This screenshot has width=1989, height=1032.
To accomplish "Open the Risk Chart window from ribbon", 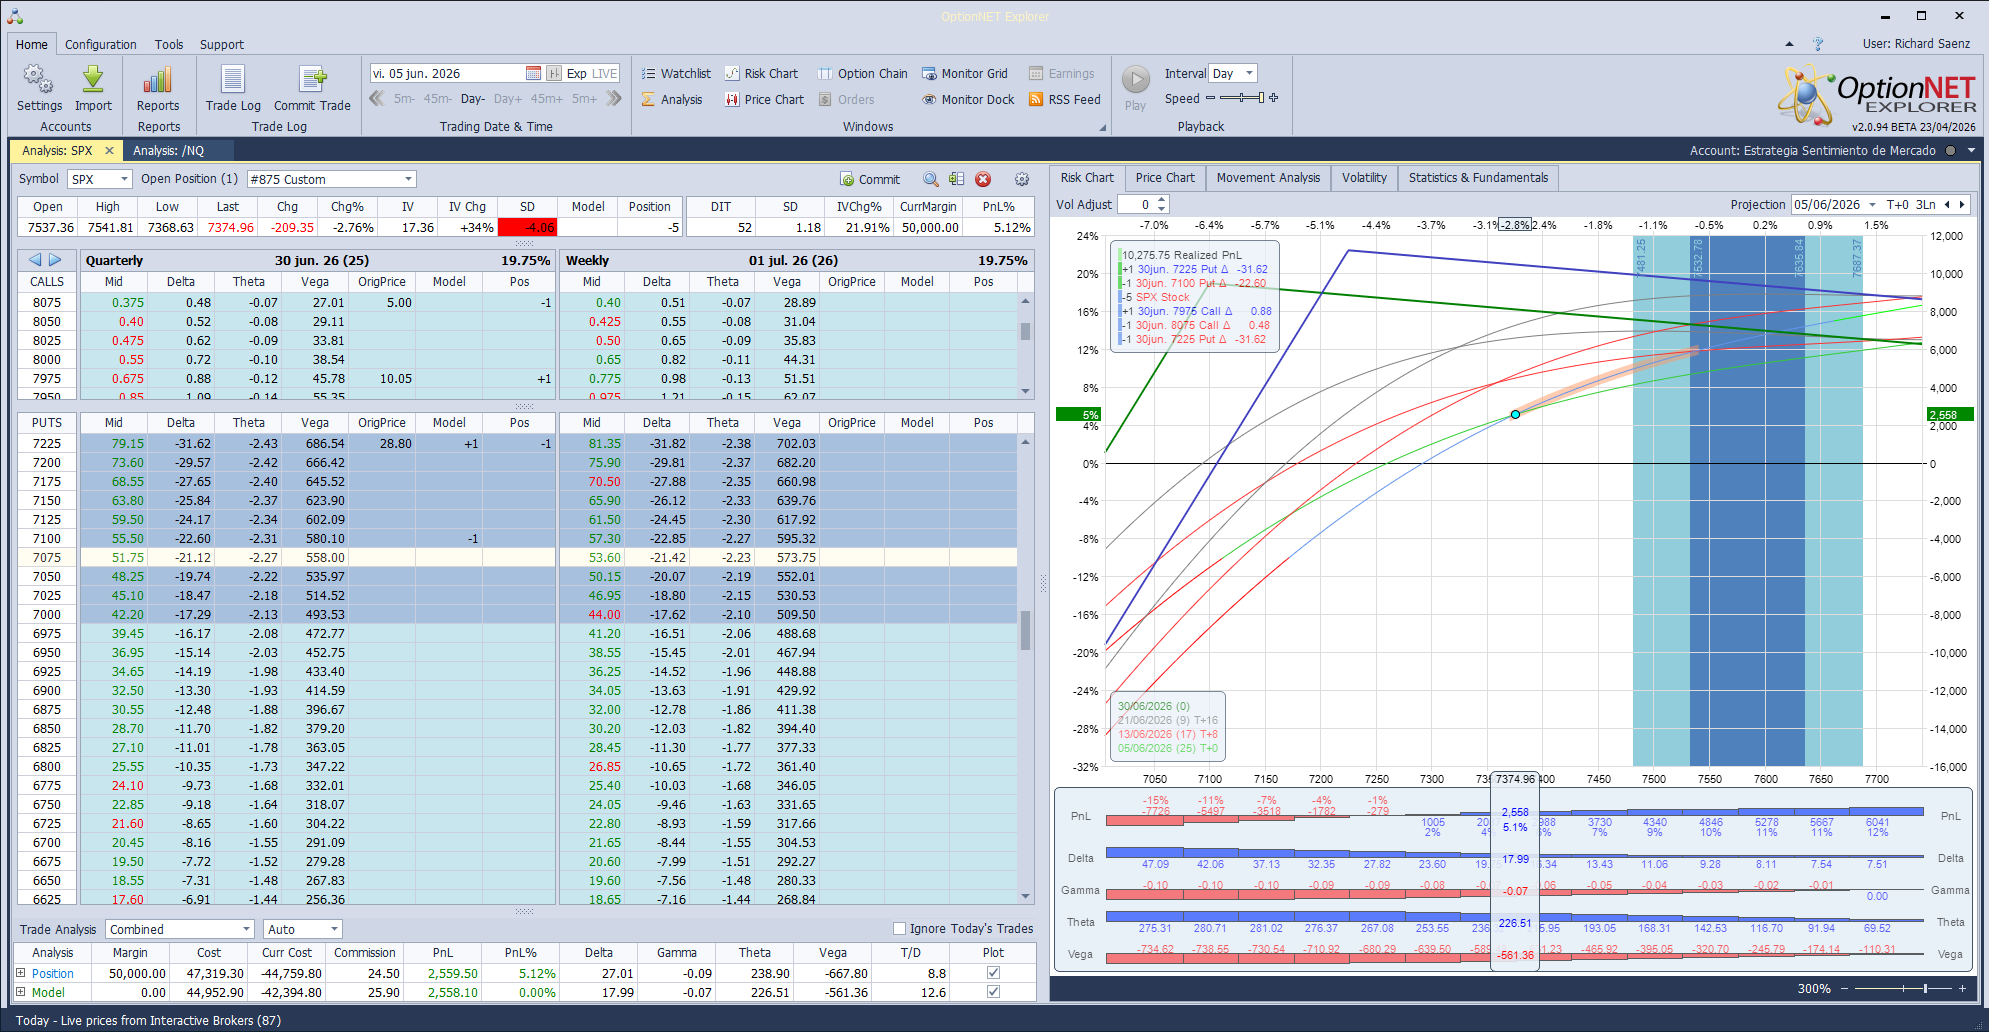I will (761, 73).
